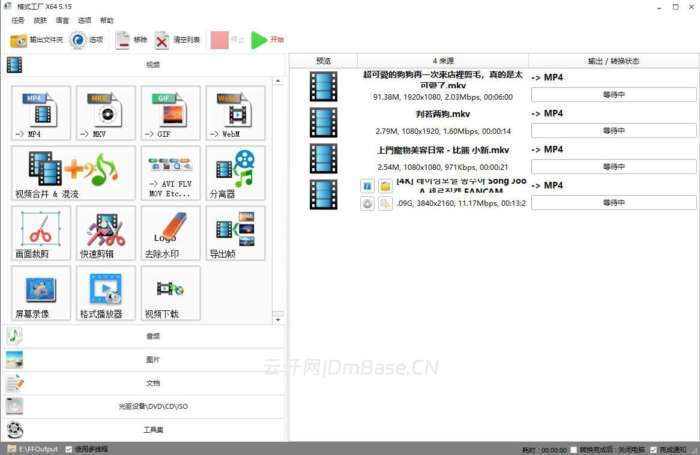The width and height of the screenshot is (700, 455).
Task: Open the 帮助 help menu
Action: (107, 21)
